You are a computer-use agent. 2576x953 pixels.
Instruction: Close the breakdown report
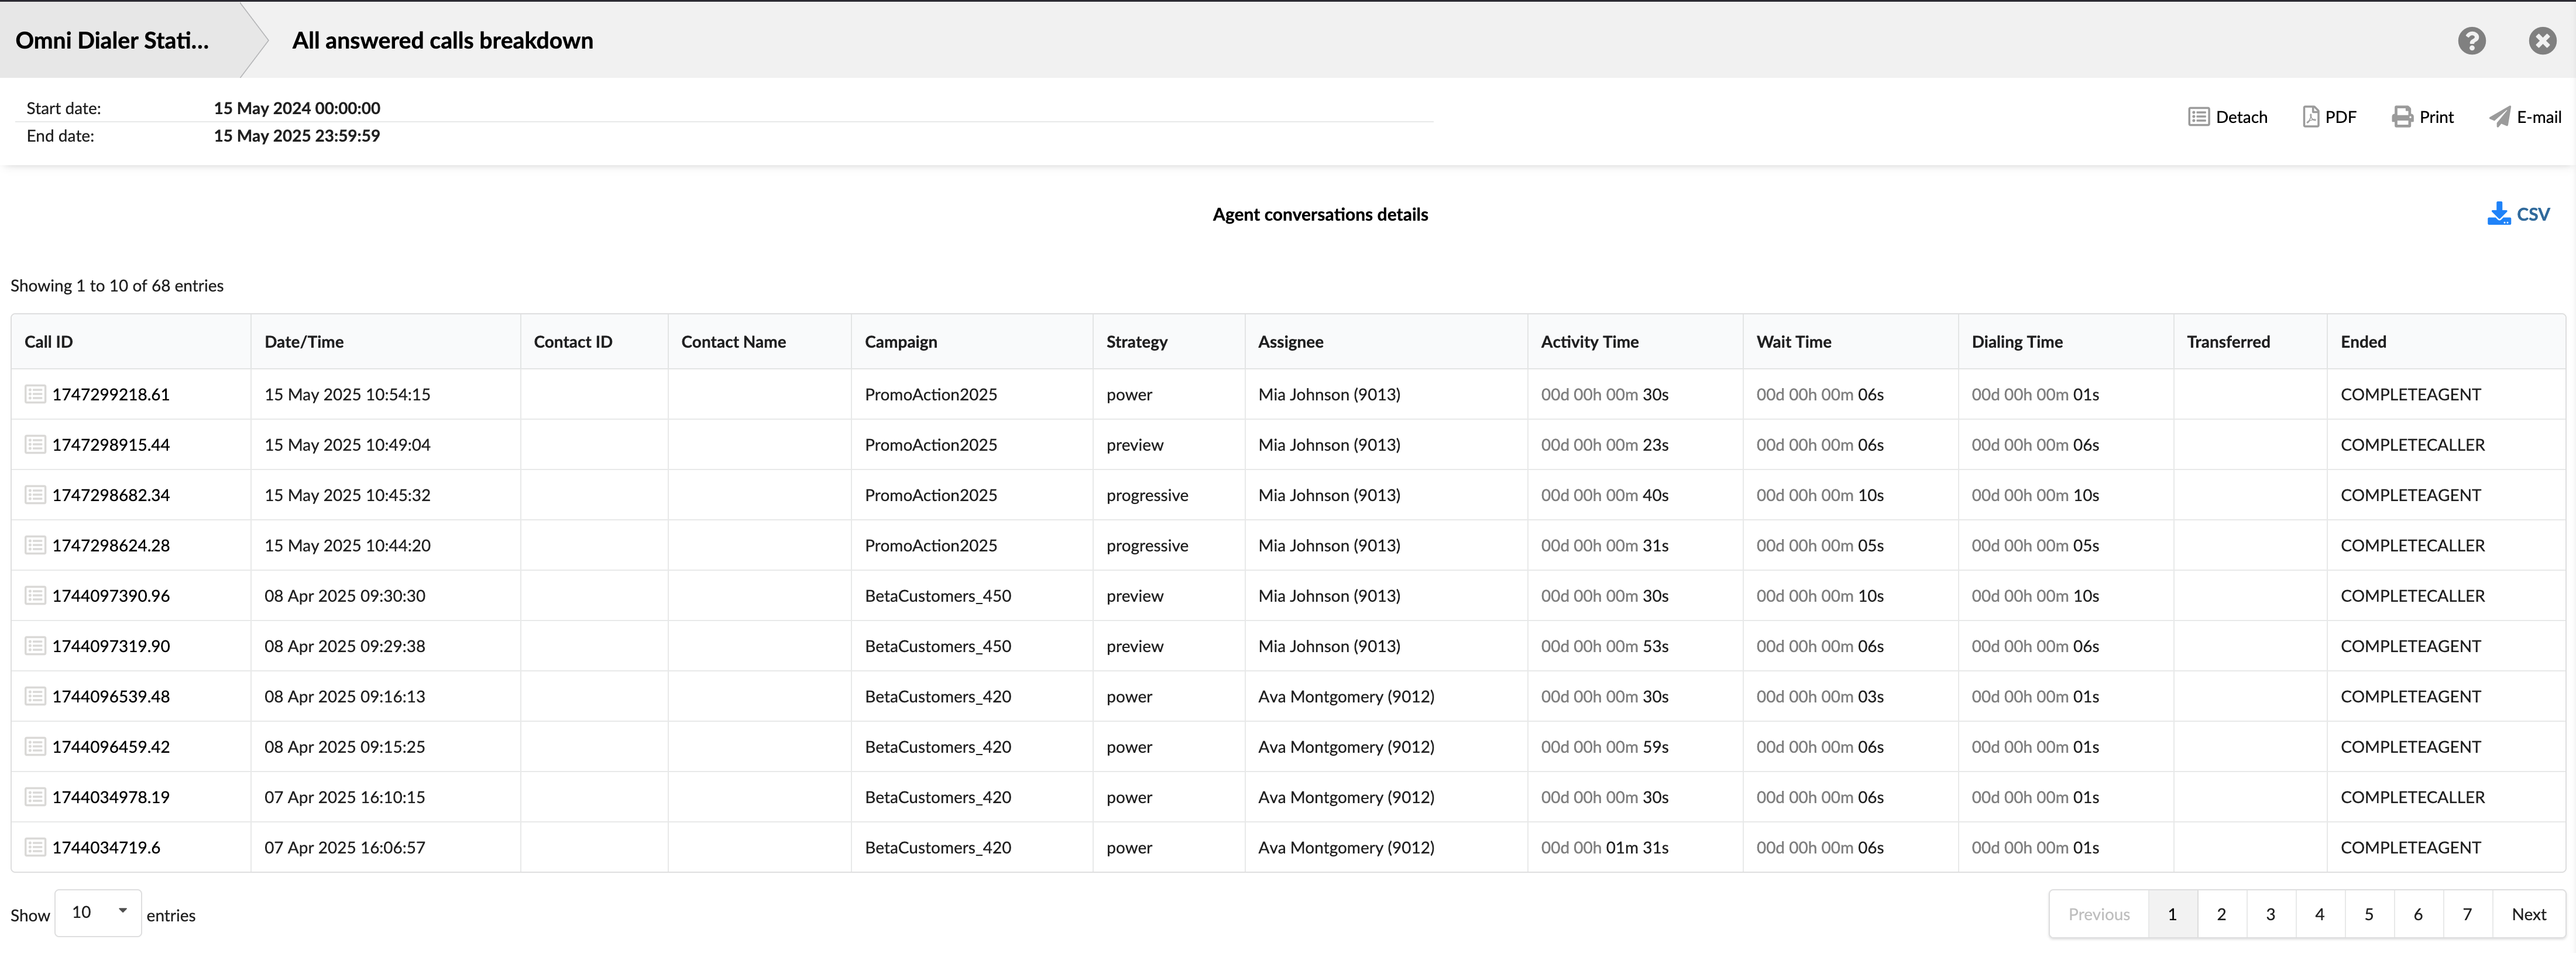[2543, 40]
